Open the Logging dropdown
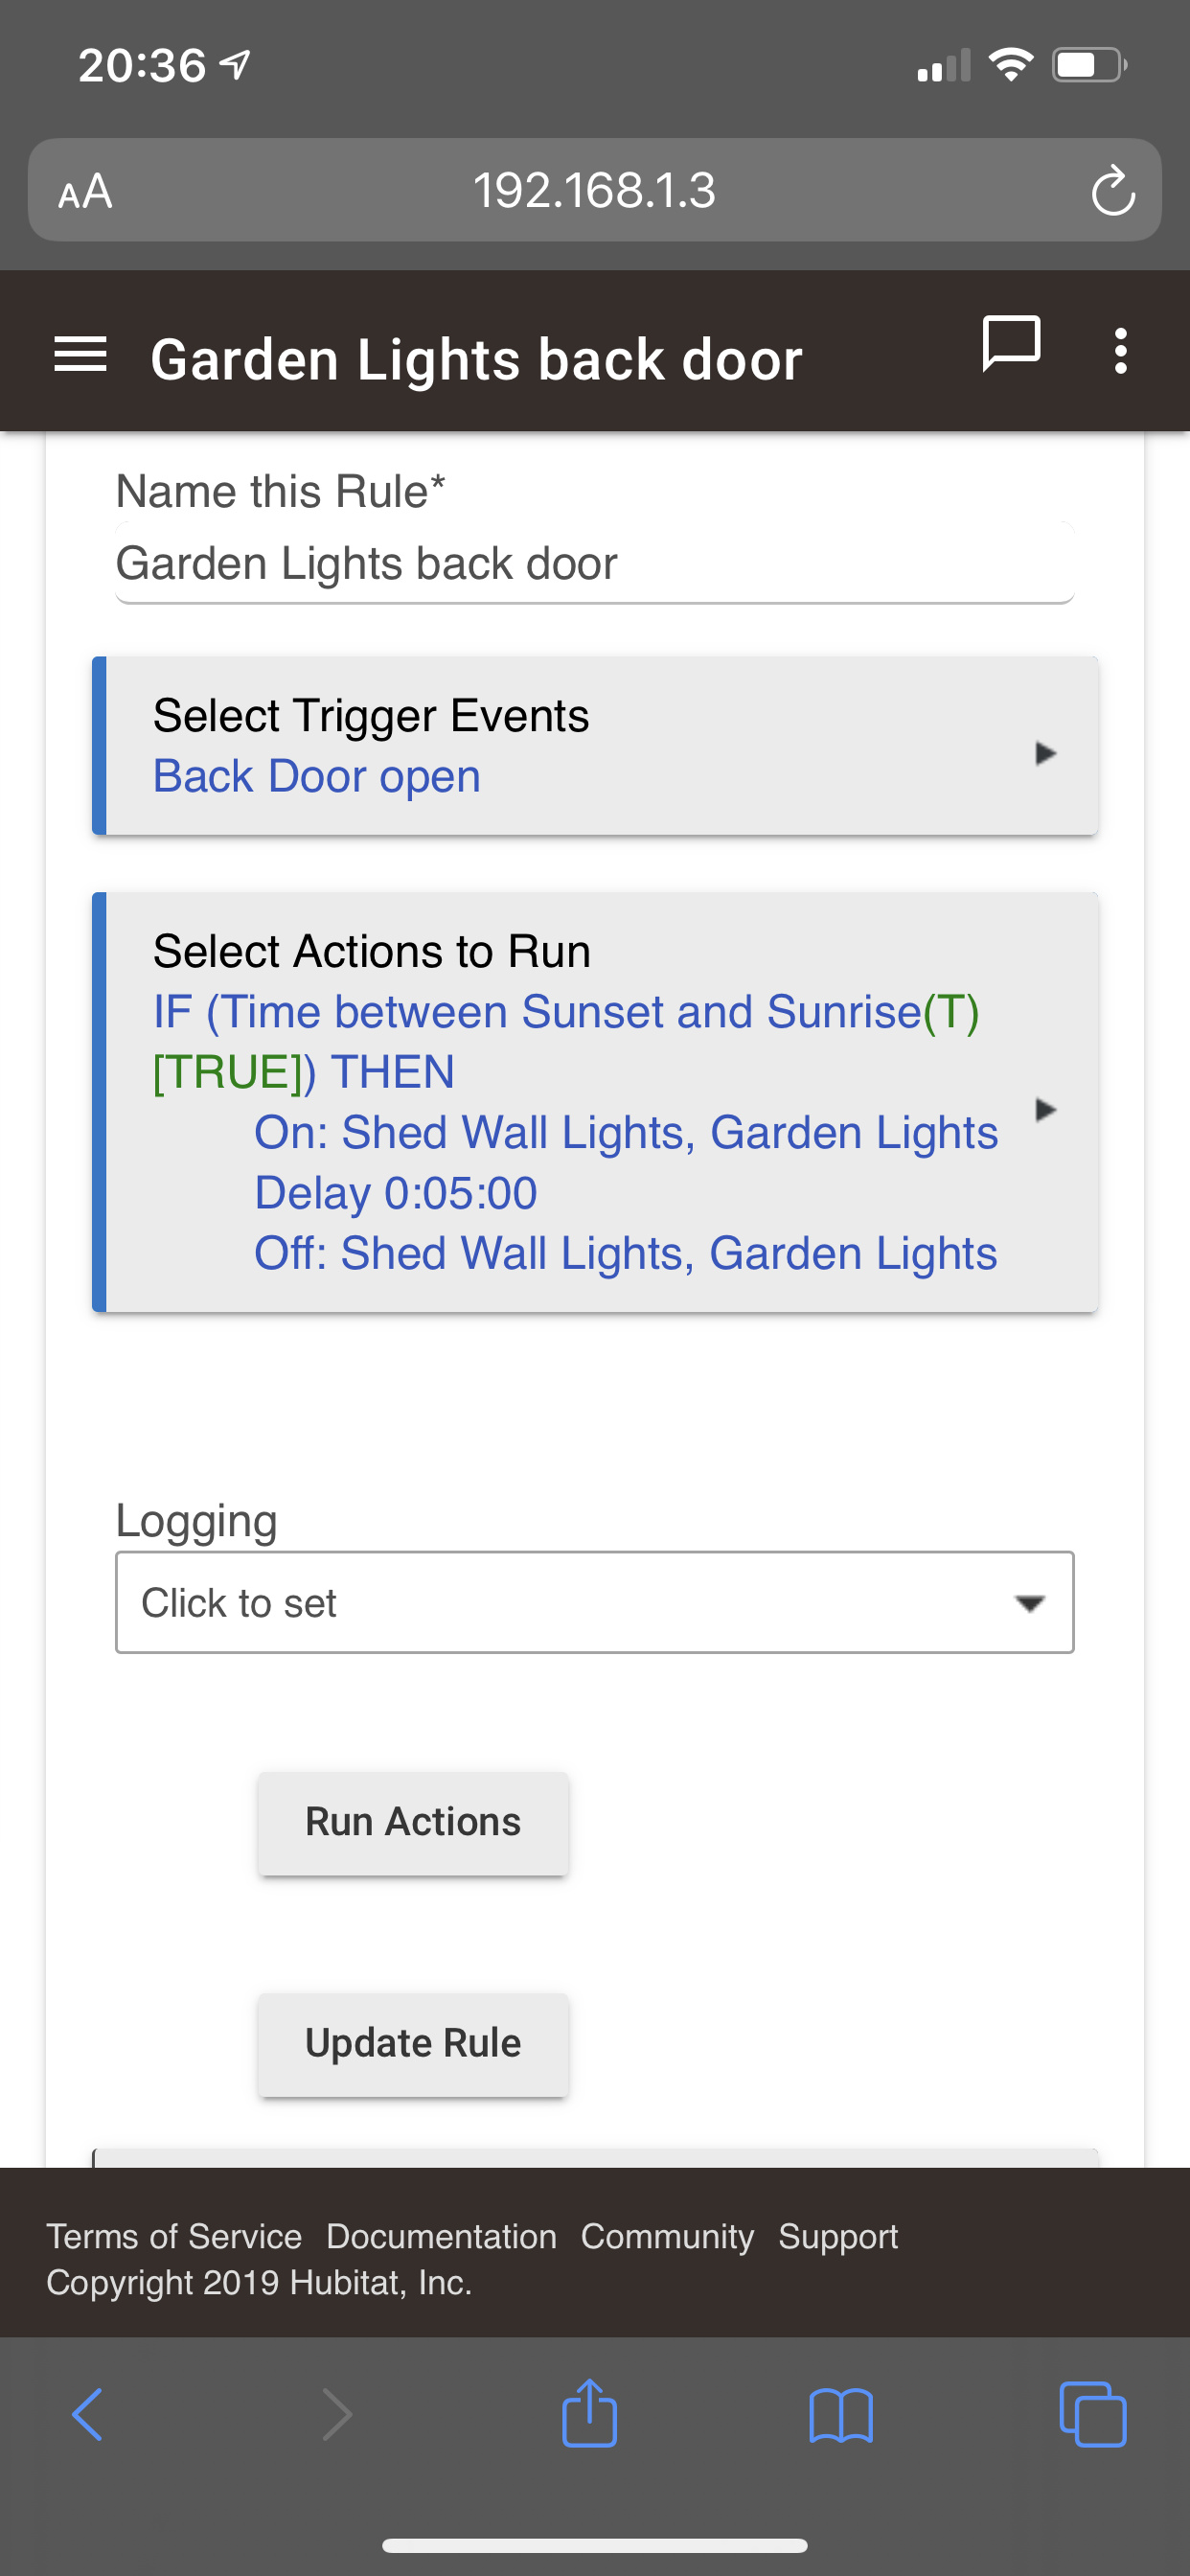 (x=595, y=1602)
